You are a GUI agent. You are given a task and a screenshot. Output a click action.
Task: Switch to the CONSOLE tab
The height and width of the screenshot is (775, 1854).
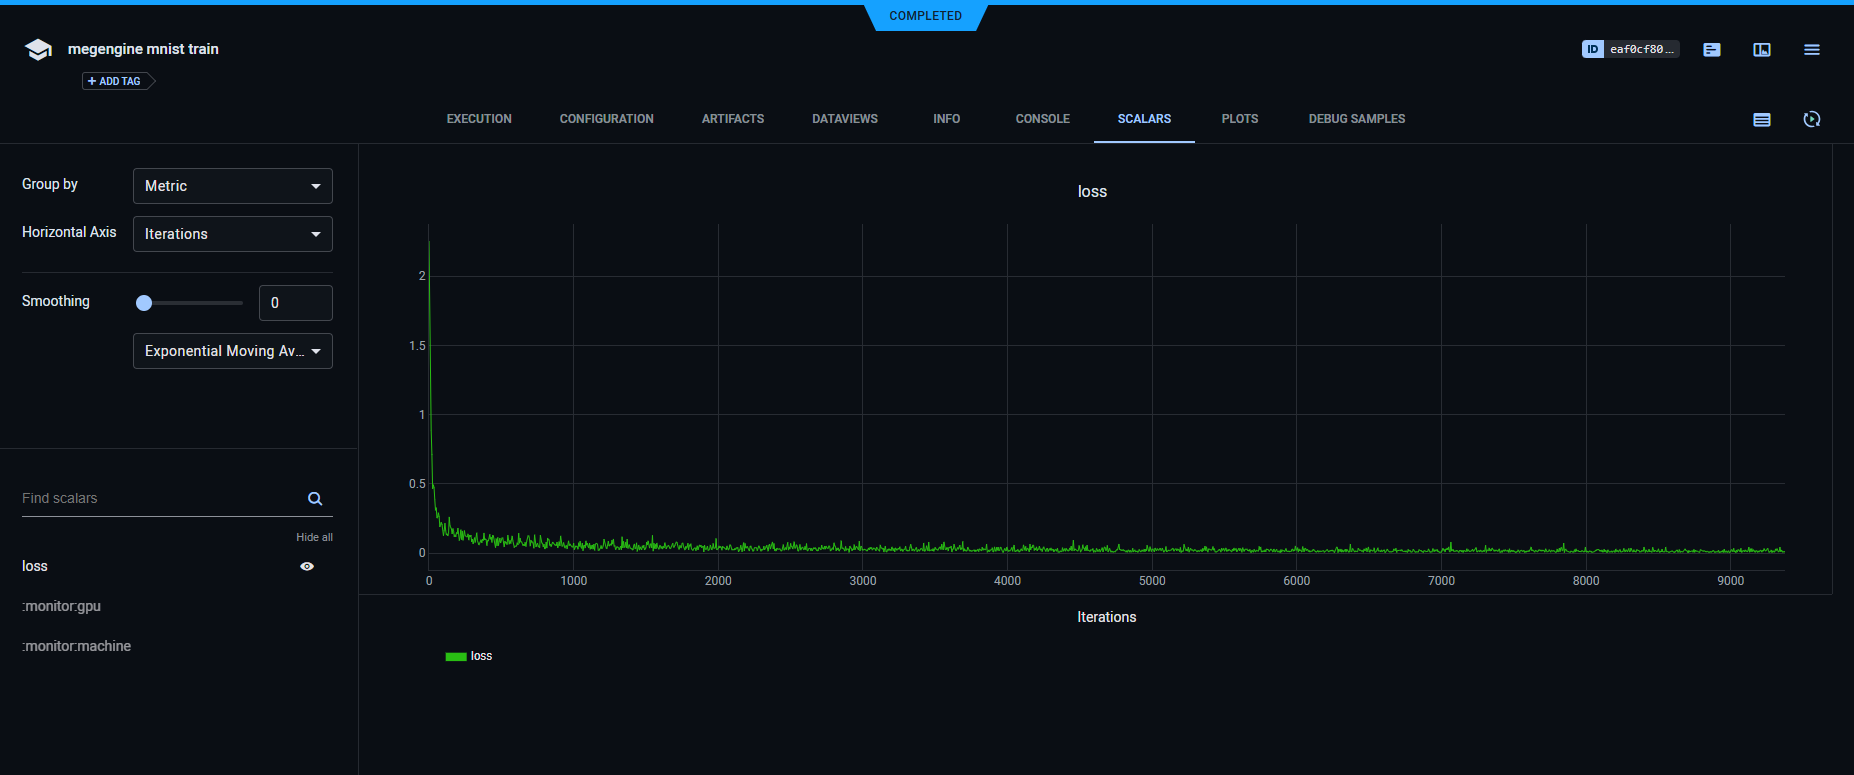pos(1042,119)
